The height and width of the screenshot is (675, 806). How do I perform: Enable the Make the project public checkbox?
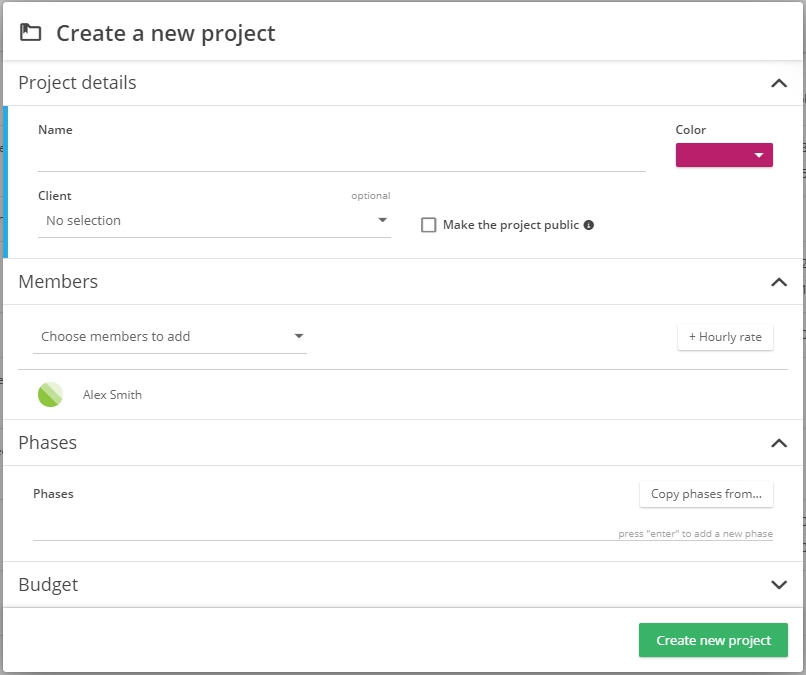(x=428, y=225)
